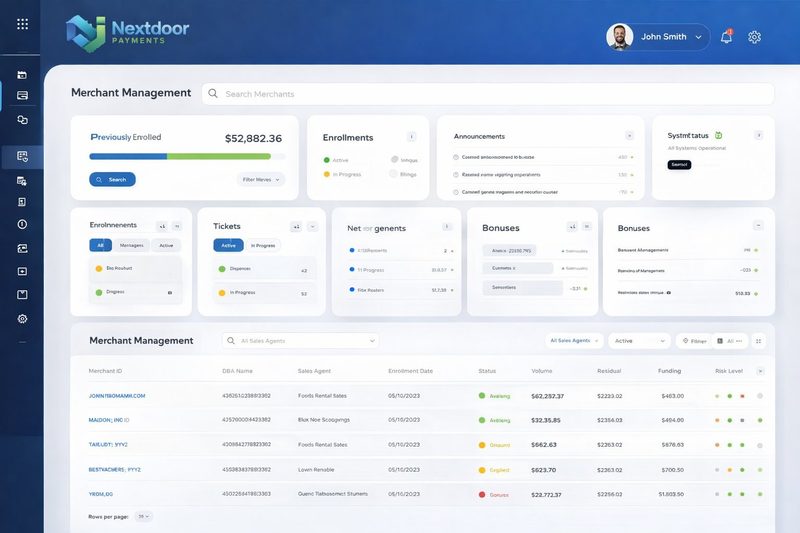Image resolution: width=800 pixels, height=533 pixels.
Task: Open the first announcement row
Action: (x=543, y=157)
